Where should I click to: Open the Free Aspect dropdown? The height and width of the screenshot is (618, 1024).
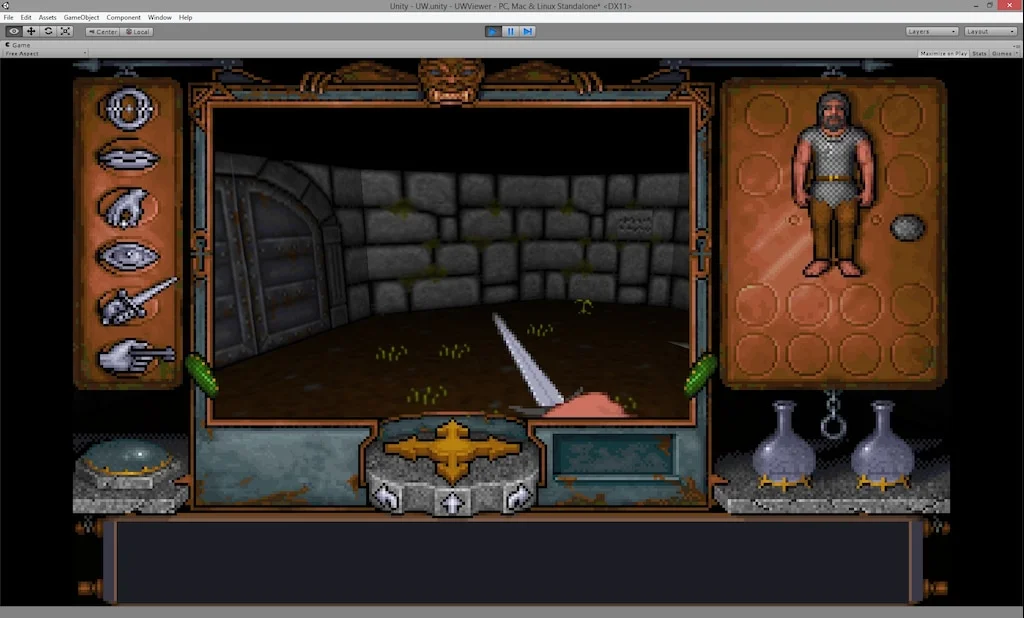point(45,54)
